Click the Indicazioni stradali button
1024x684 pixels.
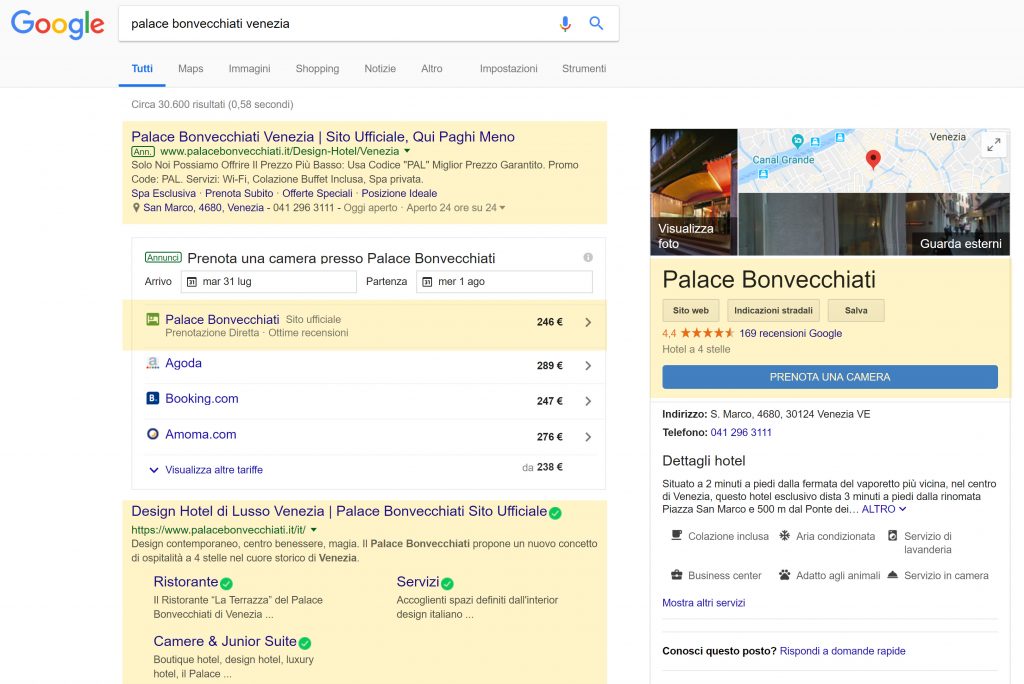coord(773,310)
